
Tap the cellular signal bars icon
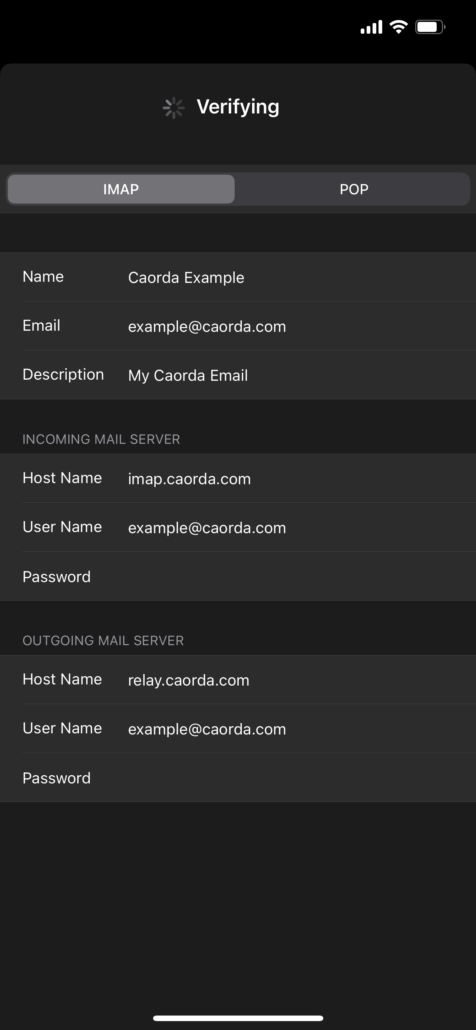coord(372,28)
